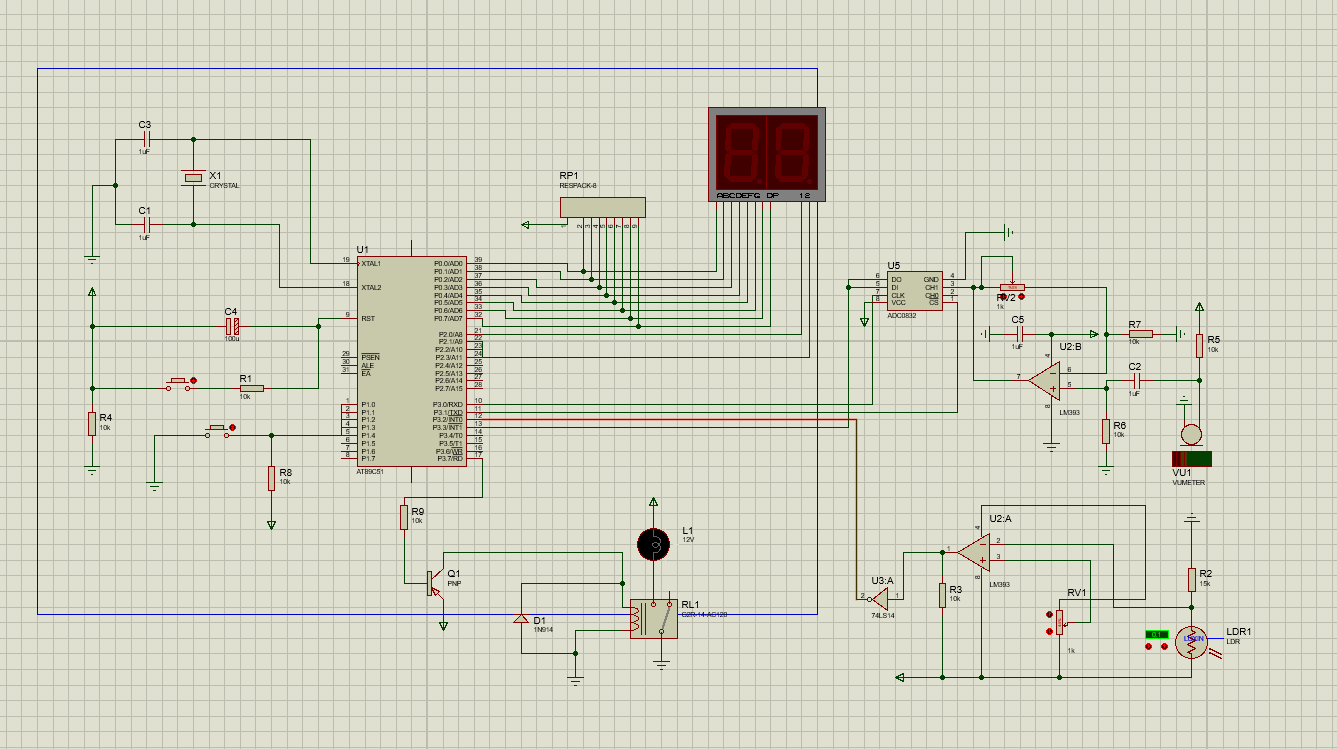Click the 12V lamp value label
The image size is (1337, 749).
688,540
